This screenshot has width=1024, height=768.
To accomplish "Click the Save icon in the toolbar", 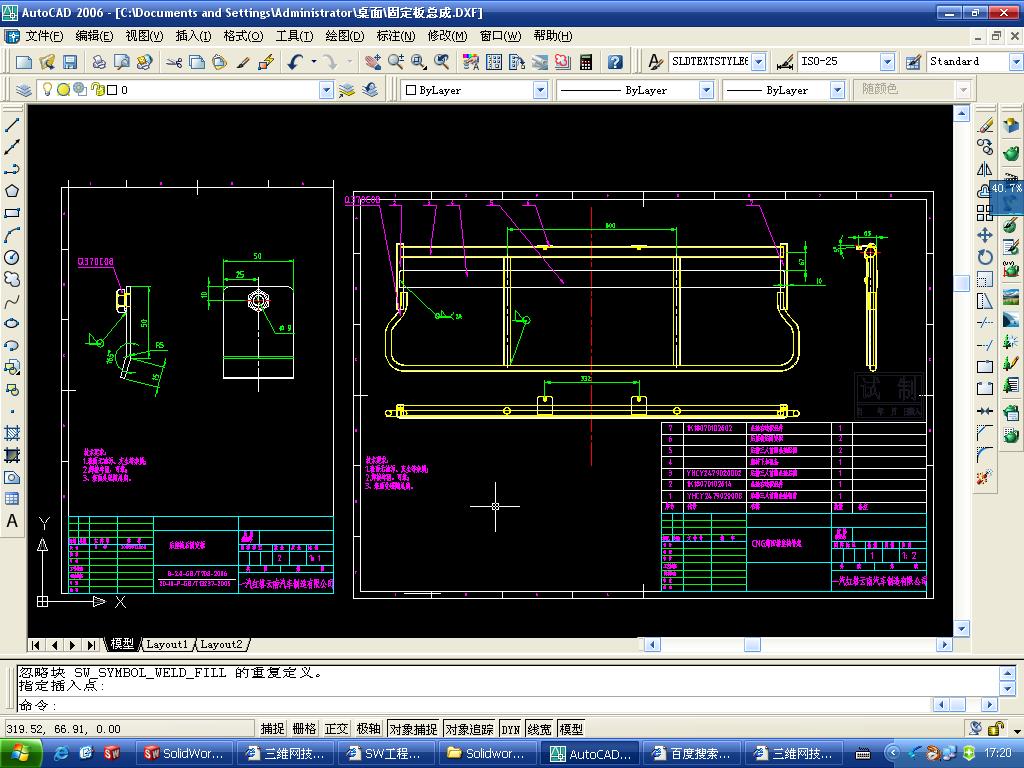I will (70, 62).
